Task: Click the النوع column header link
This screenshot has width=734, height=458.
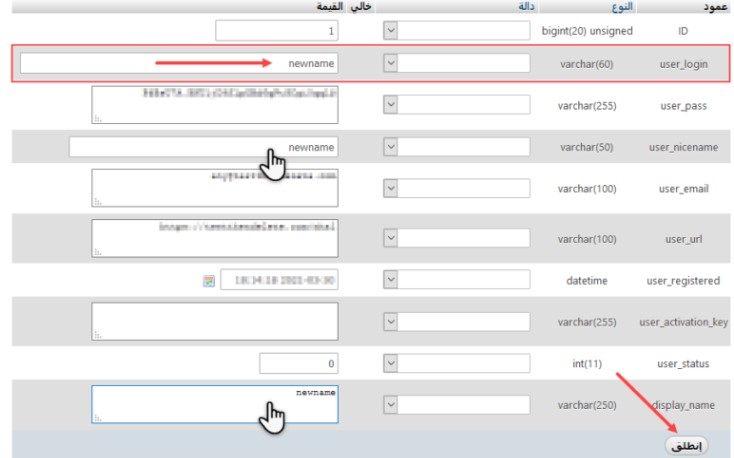Action: click(622, 7)
